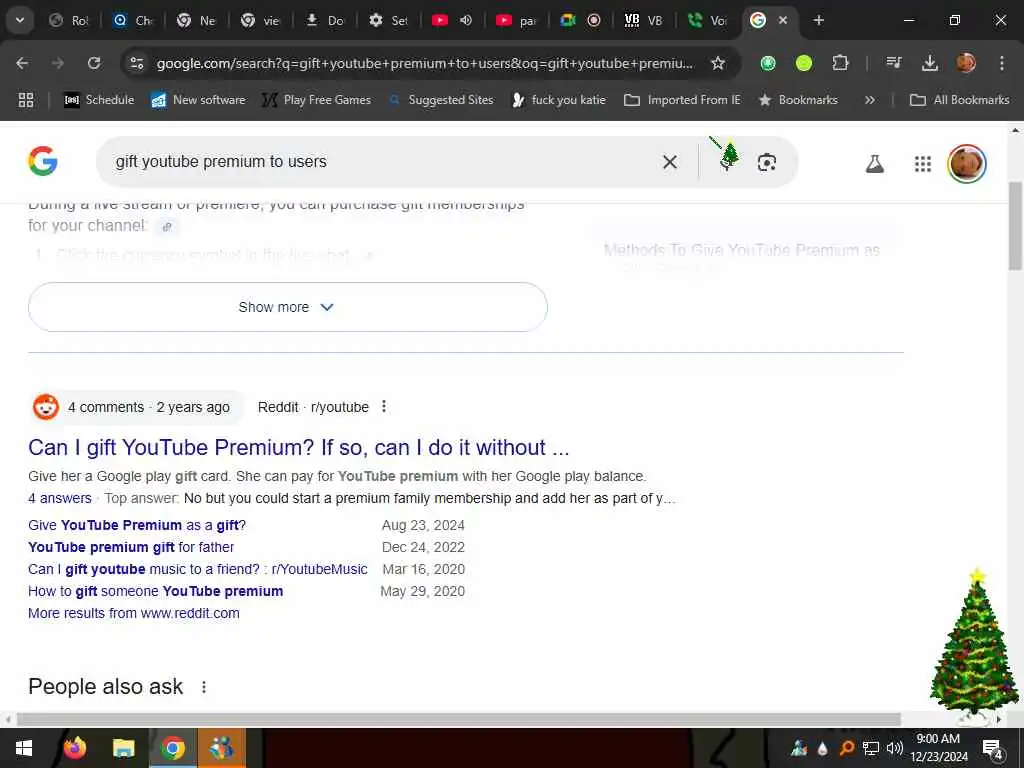Open the Chrome three-dot menu
The width and height of the screenshot is (1024, 768).
[1002, 63]
